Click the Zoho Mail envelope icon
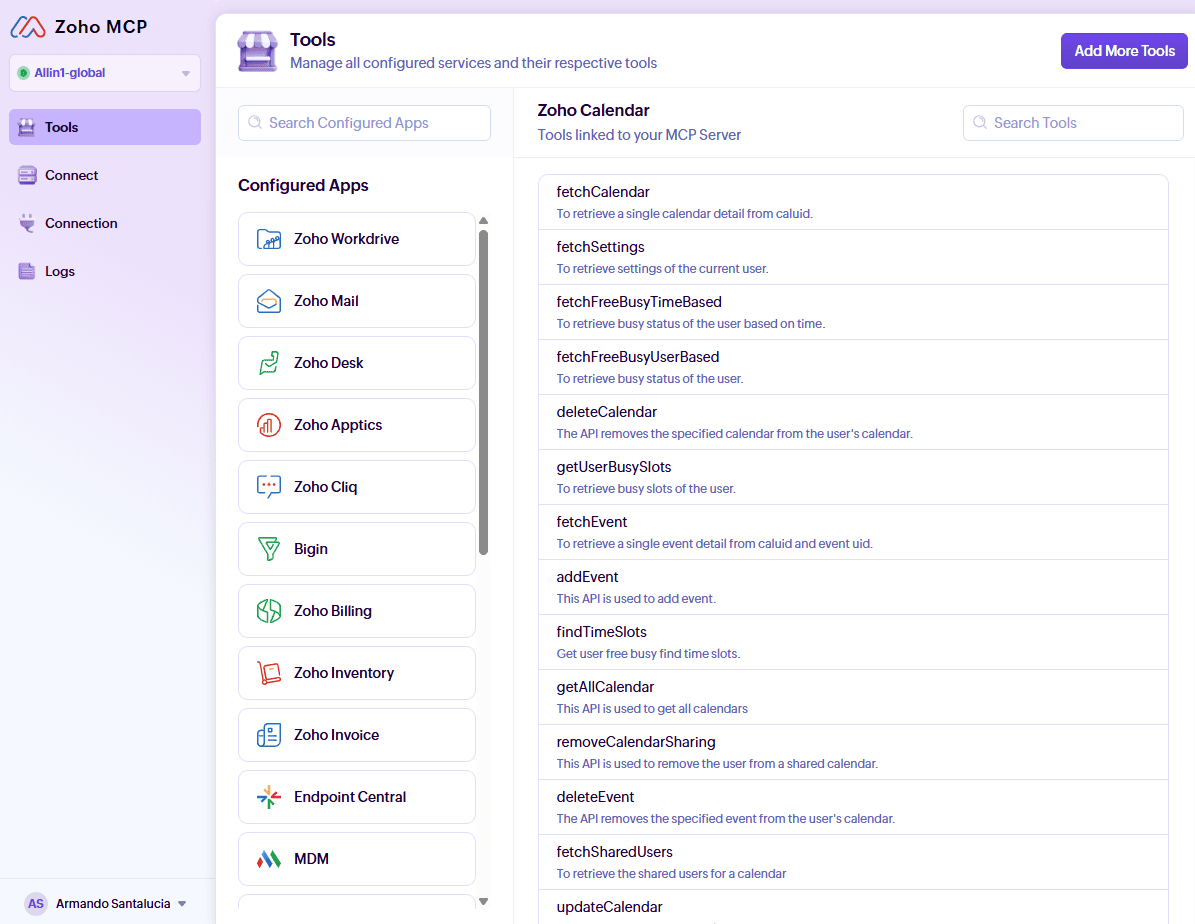1195x924 pixels. (269, 301)
